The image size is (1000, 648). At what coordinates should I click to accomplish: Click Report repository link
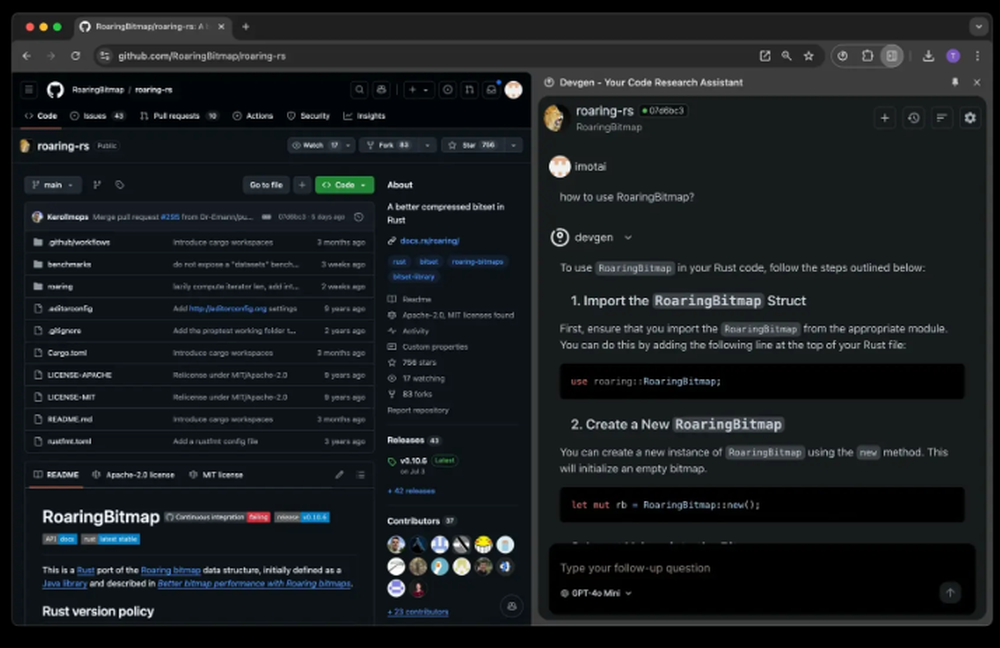click(418, 410)
